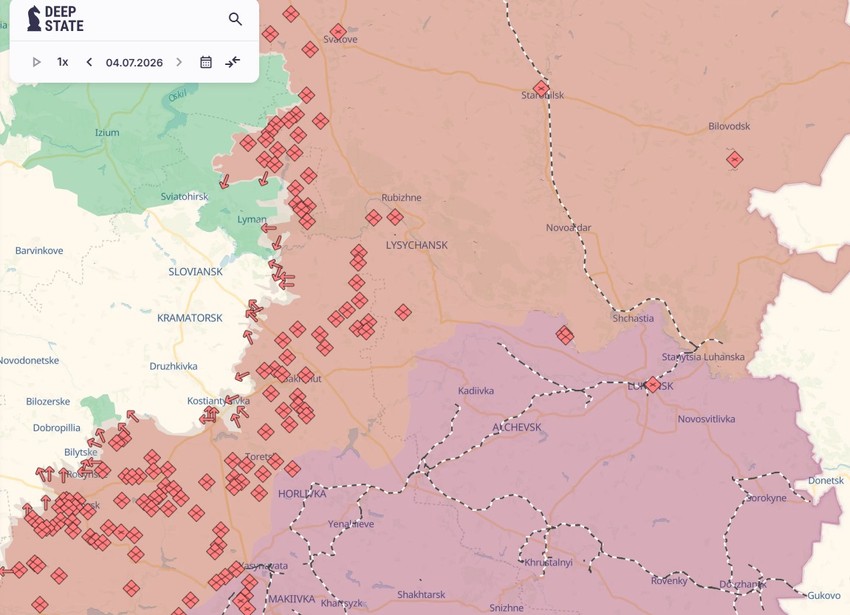Click the unit marker at Svatove

338,32
